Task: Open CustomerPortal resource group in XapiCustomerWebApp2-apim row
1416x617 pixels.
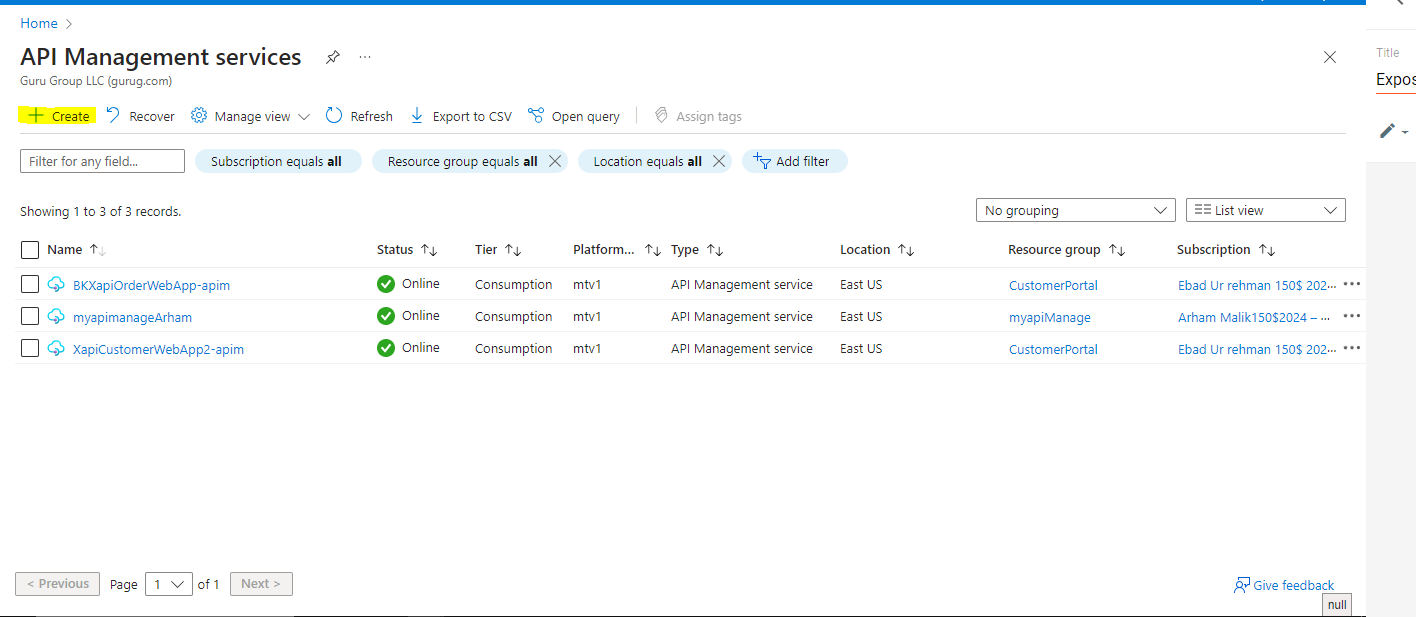Action: pyautogui.click(x=1053, y=349)
